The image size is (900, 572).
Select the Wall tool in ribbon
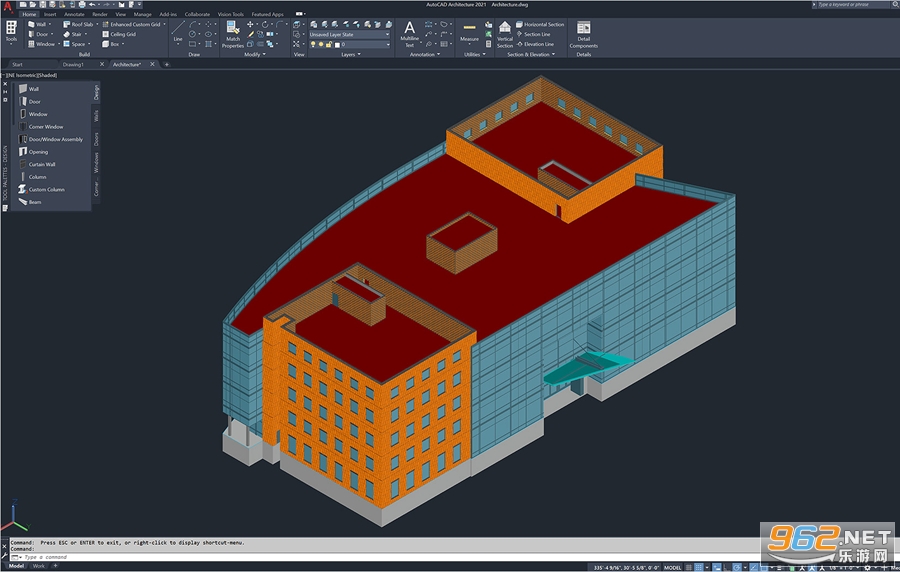[x=37, y=24]
